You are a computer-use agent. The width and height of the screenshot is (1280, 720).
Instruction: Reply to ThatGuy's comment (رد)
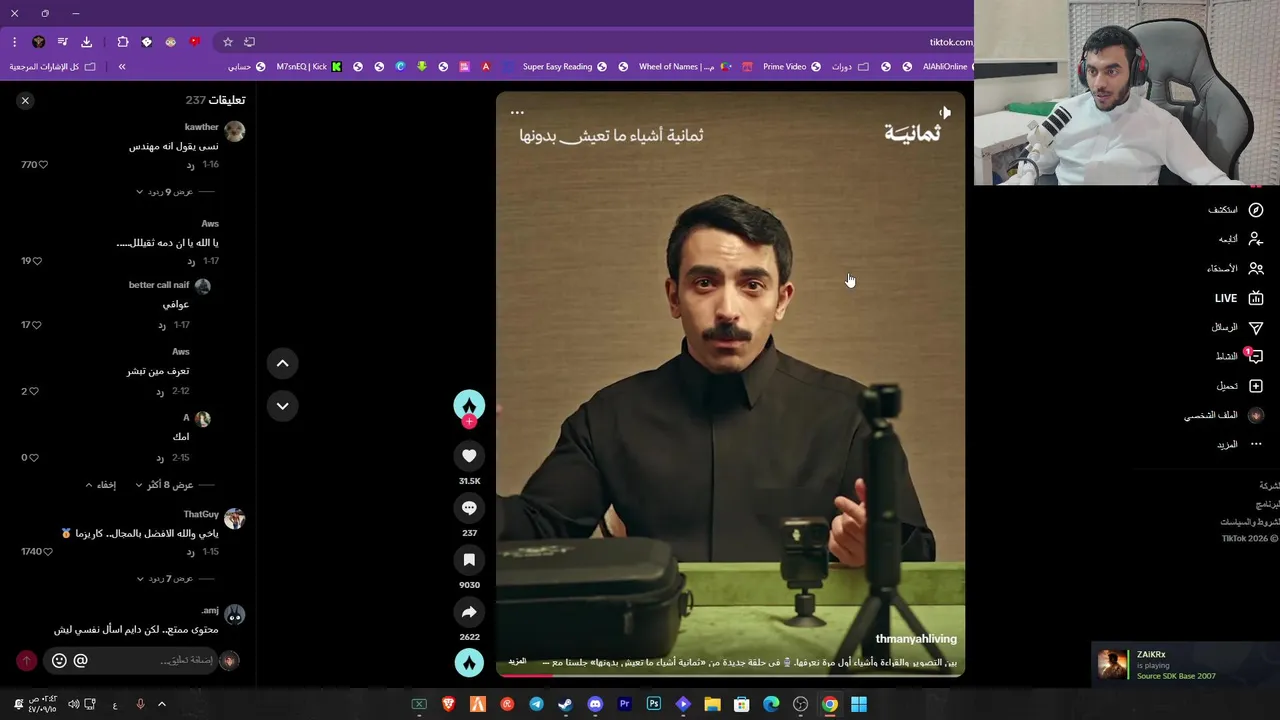tap(190, 552)
